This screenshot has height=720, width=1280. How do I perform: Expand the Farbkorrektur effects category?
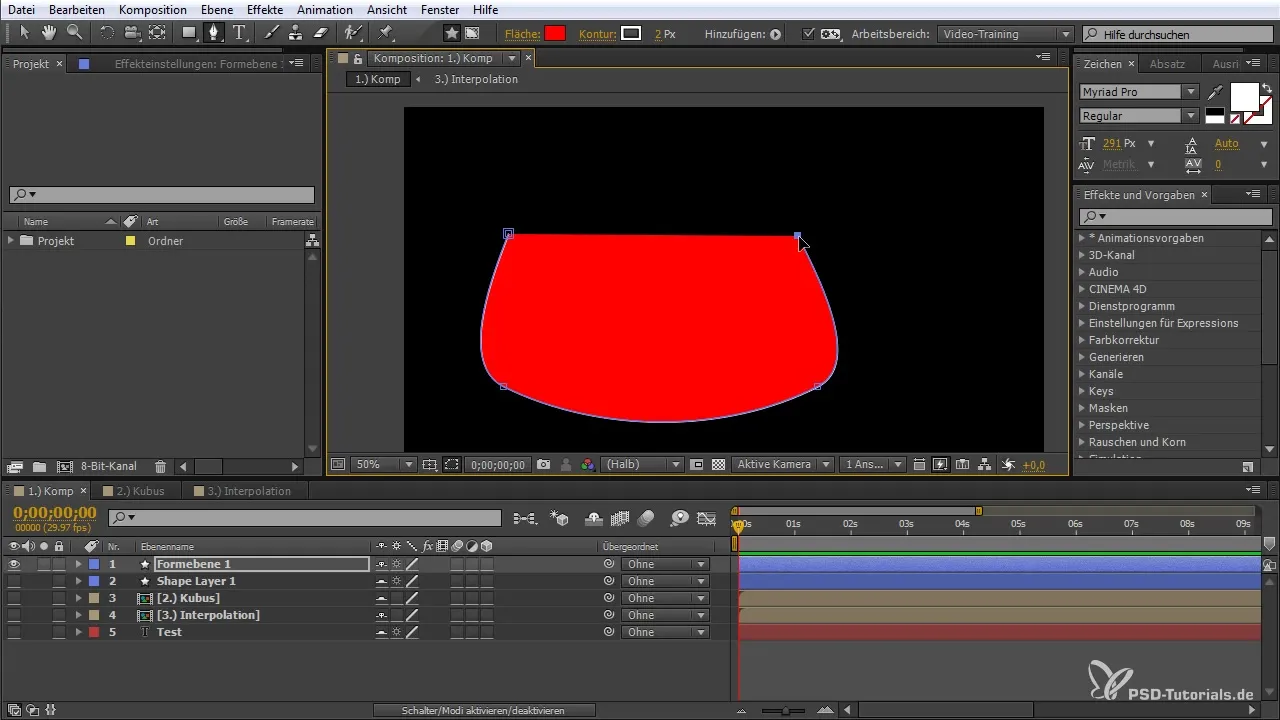[x=1082, y=340]
